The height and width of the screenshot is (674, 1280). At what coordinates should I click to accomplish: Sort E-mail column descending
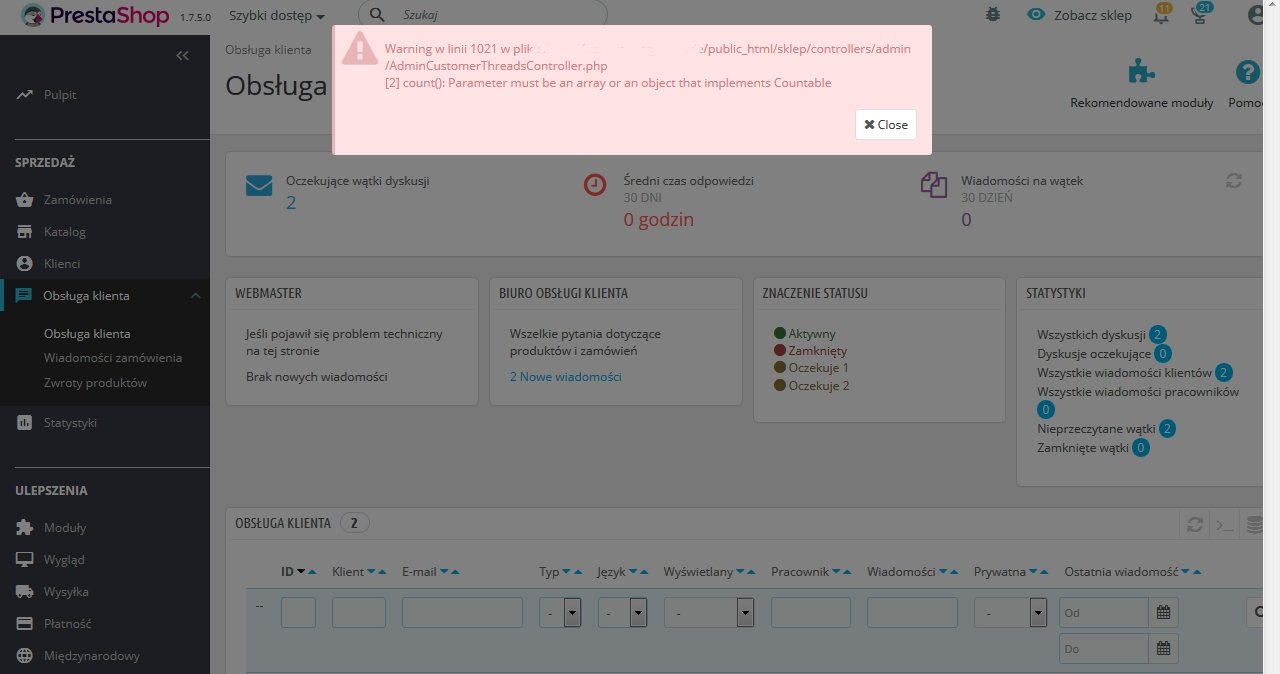tap(444, 572)
